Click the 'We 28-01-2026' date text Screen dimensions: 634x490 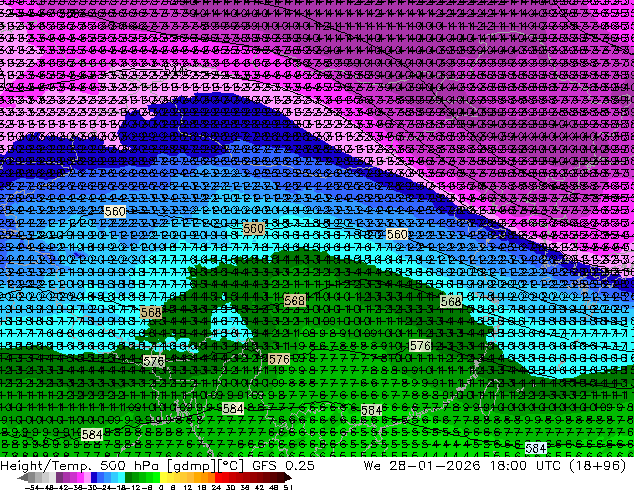tap(422, 465)
